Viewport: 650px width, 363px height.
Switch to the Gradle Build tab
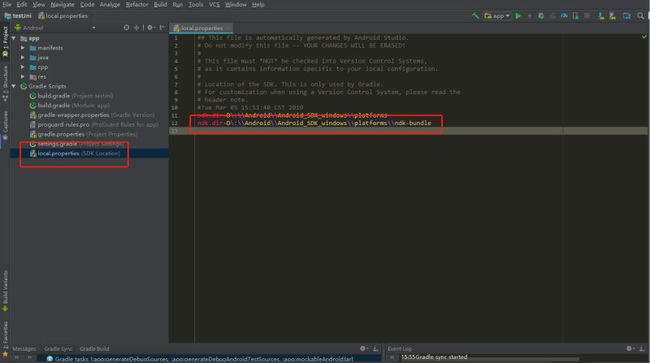tap(95, 348)
